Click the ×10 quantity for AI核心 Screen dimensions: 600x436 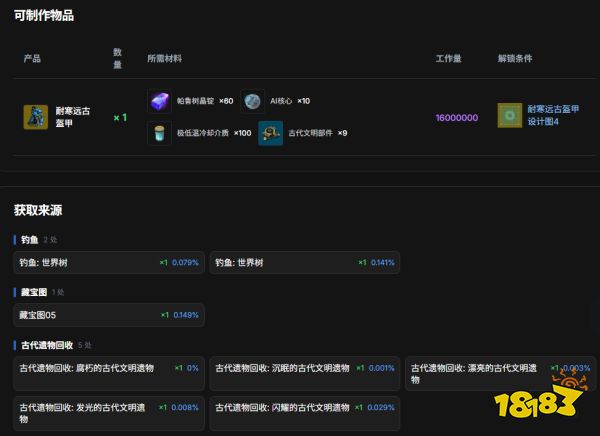(303, 101)
